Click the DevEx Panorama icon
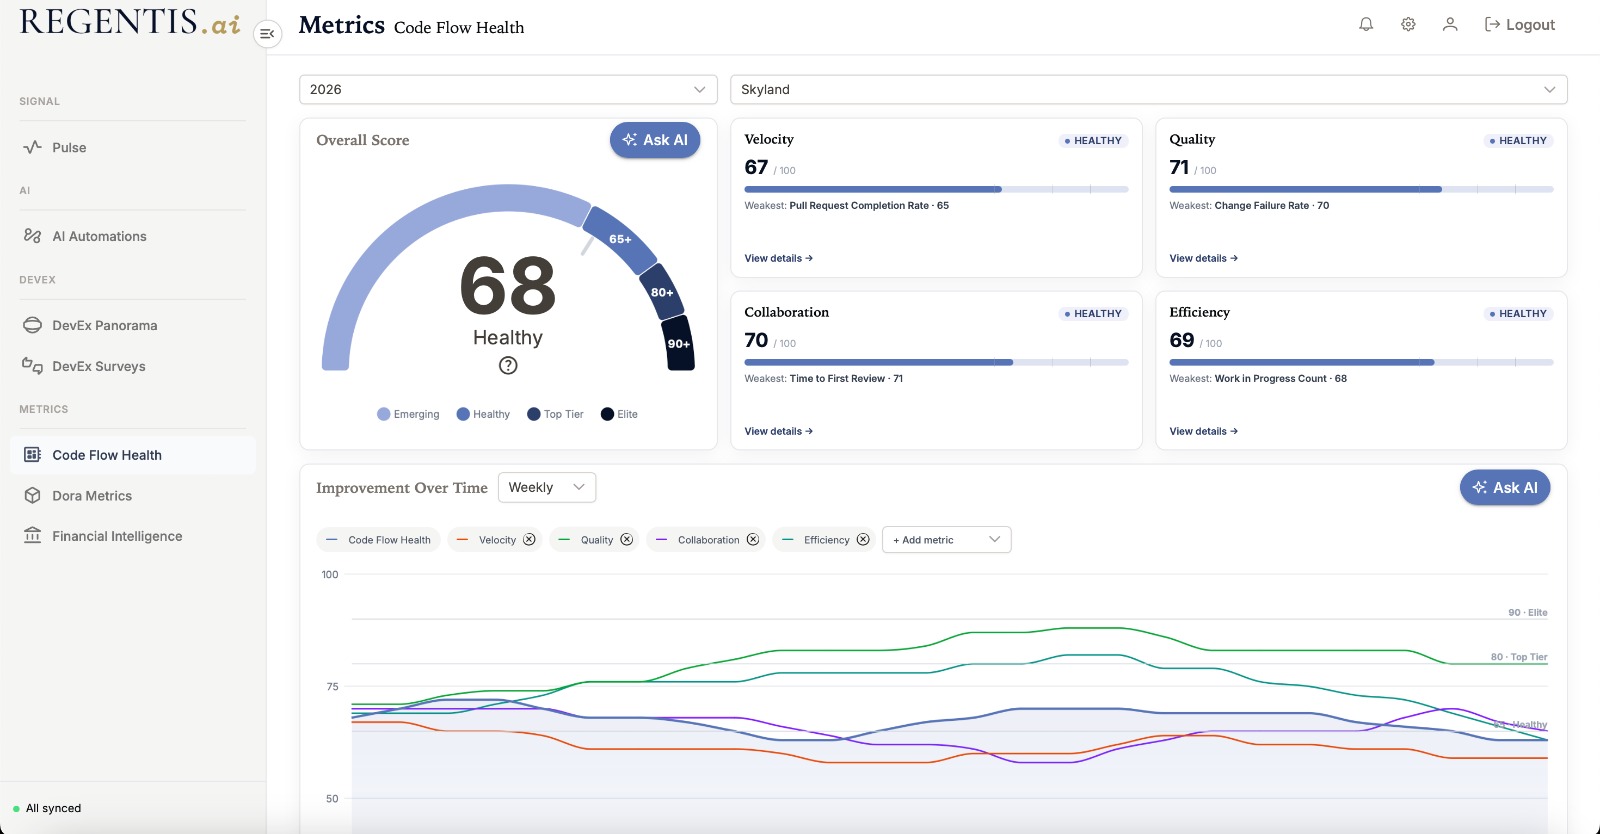This screenshot has height=834, width=1600. click(32, 325)
